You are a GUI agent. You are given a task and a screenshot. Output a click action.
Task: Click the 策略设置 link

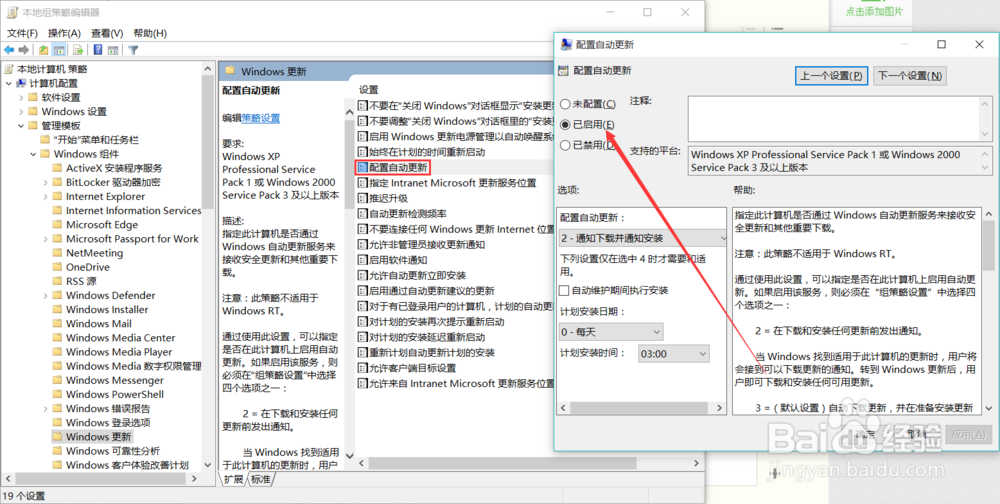pyautogui.click(x=261, y=118)
